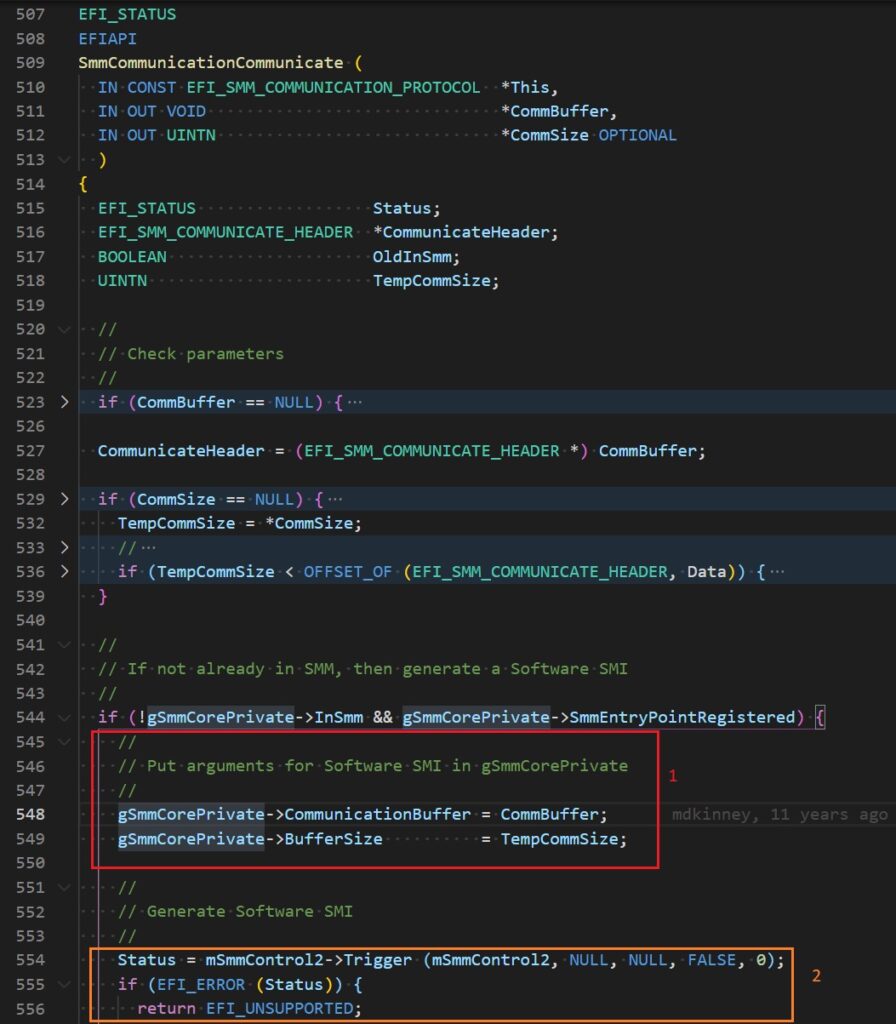Expand the folded CommSize check at line 529
896x1024 pixels.
coord(65,499)
